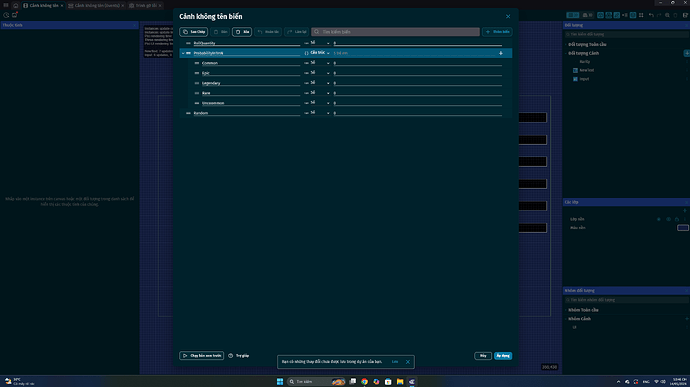This screenshot has width=690, height=387.
Task: Click the Hủy cancel button
Action: pyautogui.click(x=483, y=356)
